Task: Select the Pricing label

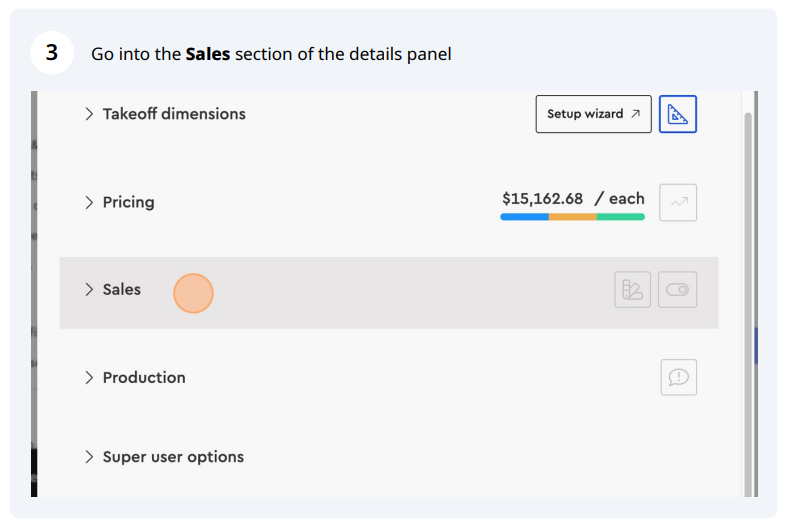Action: (x=128, y=202)
